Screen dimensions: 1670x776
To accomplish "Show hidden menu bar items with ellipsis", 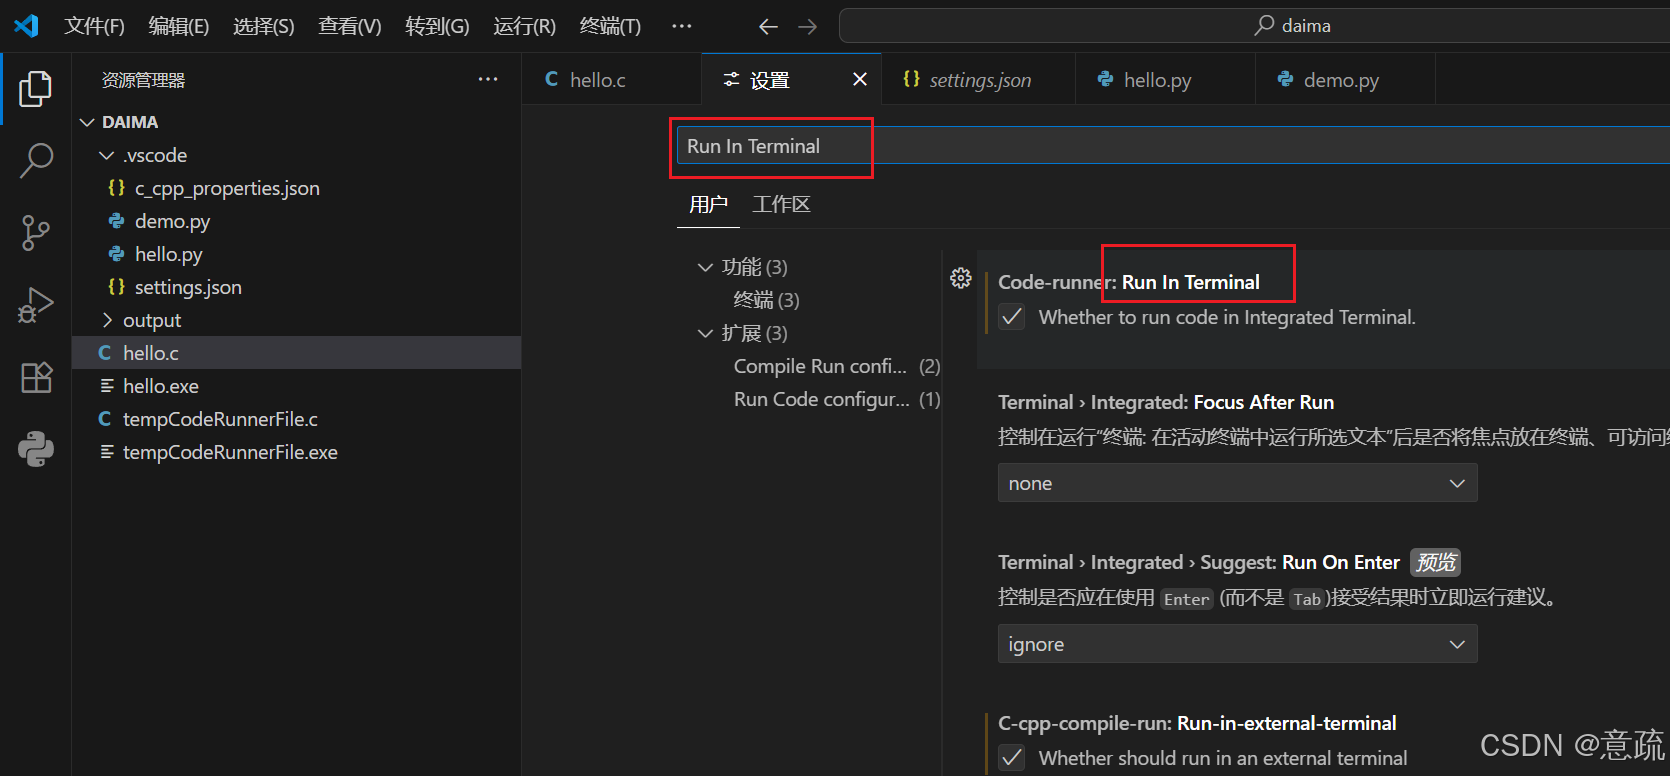I will point(682,26).
